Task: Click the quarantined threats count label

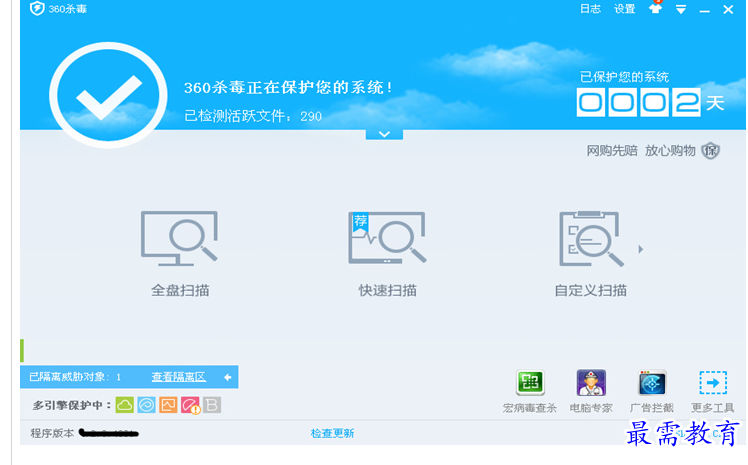Action: pos(75,377)
